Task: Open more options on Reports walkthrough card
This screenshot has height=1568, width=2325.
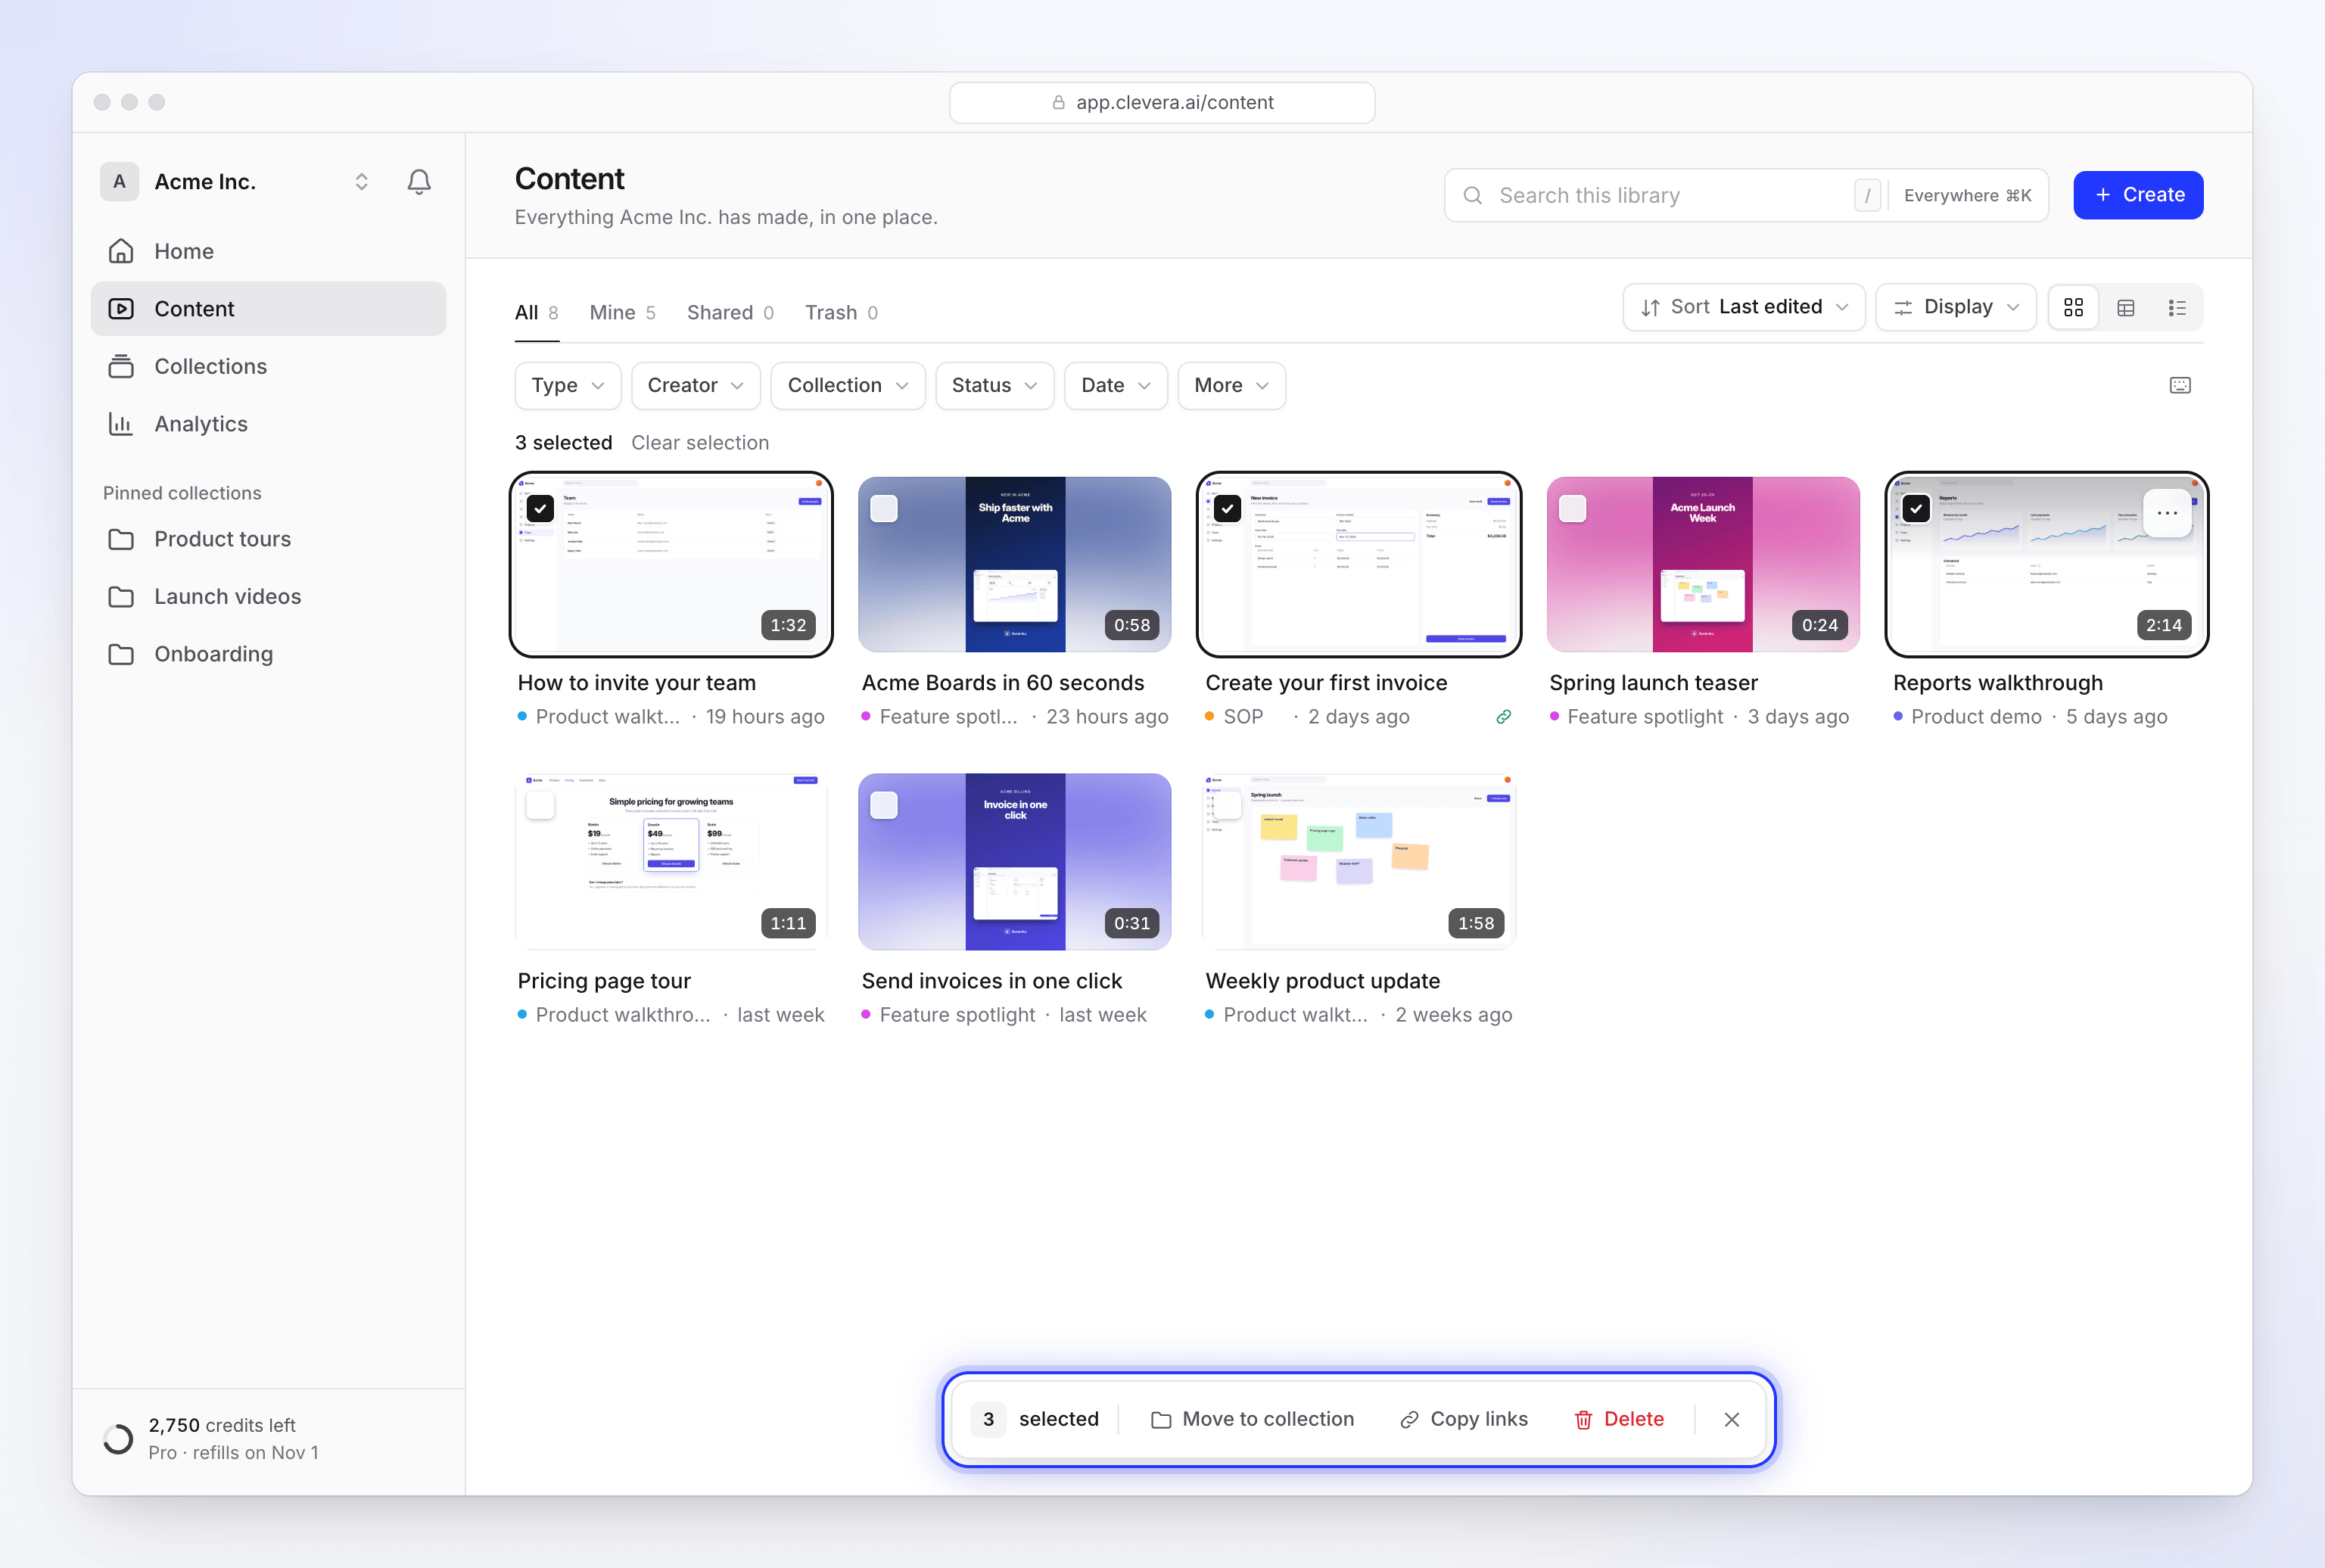Action: click(x=2167, y=513)
